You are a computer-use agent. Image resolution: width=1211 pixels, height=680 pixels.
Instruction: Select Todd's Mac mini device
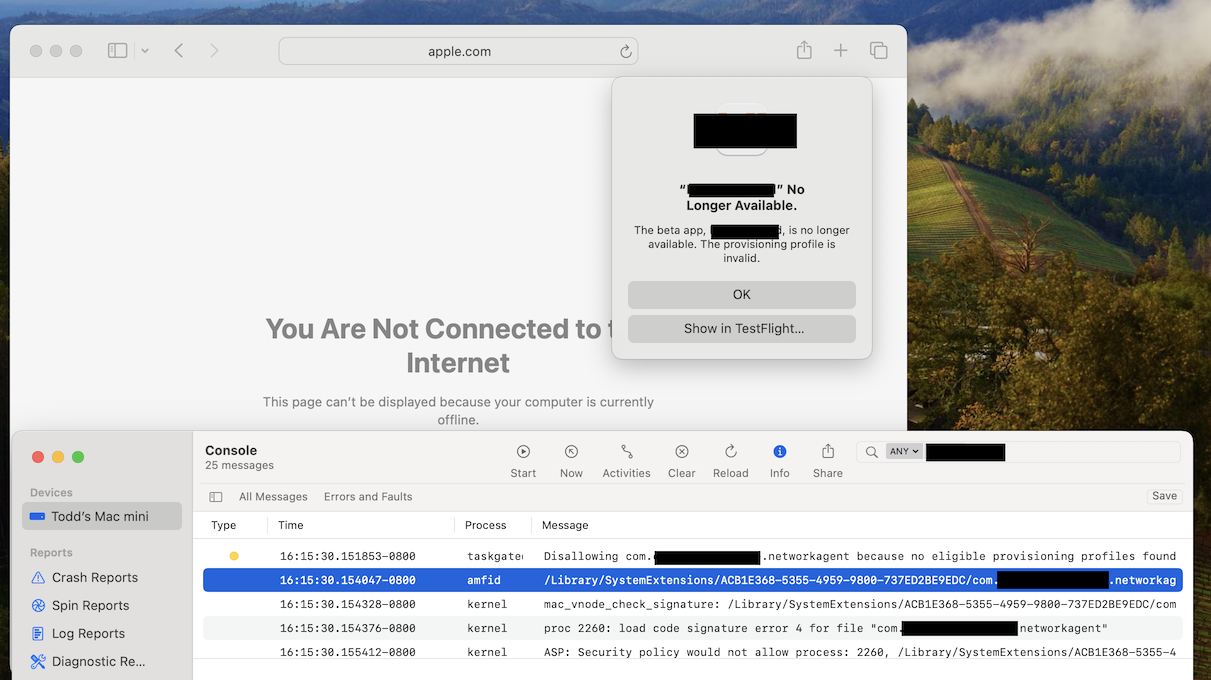(102, 516)
